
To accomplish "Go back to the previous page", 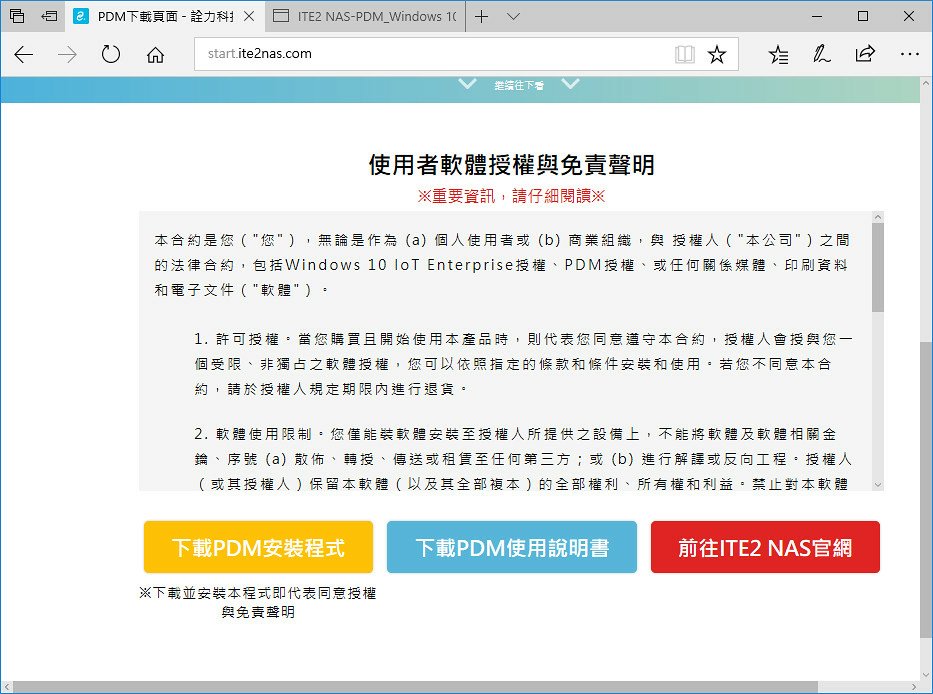I will point(23,55).
